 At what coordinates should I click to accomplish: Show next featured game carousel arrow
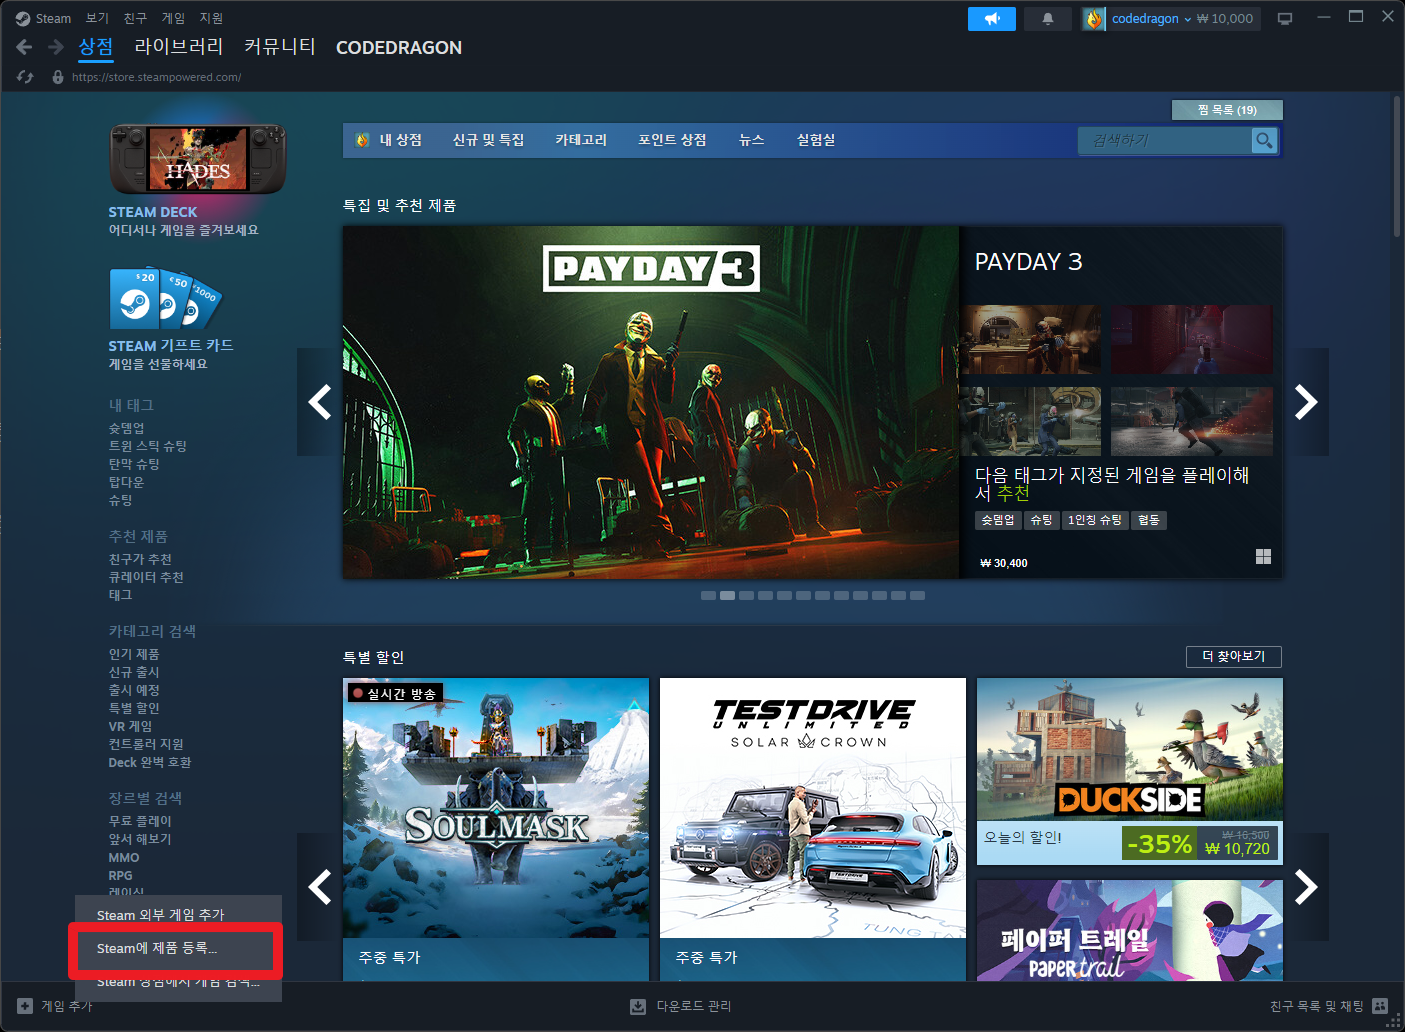tap(1306, 402)
